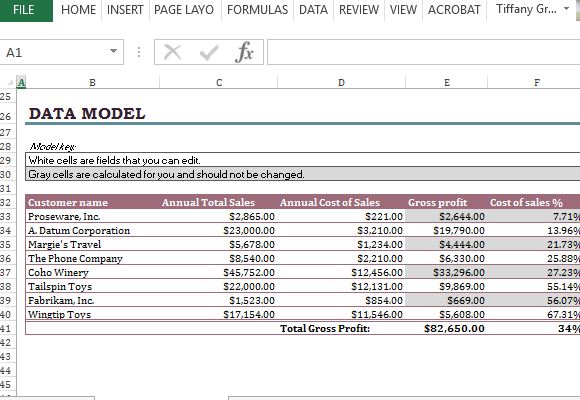Click into the formula bar

[x=423, y=52]
